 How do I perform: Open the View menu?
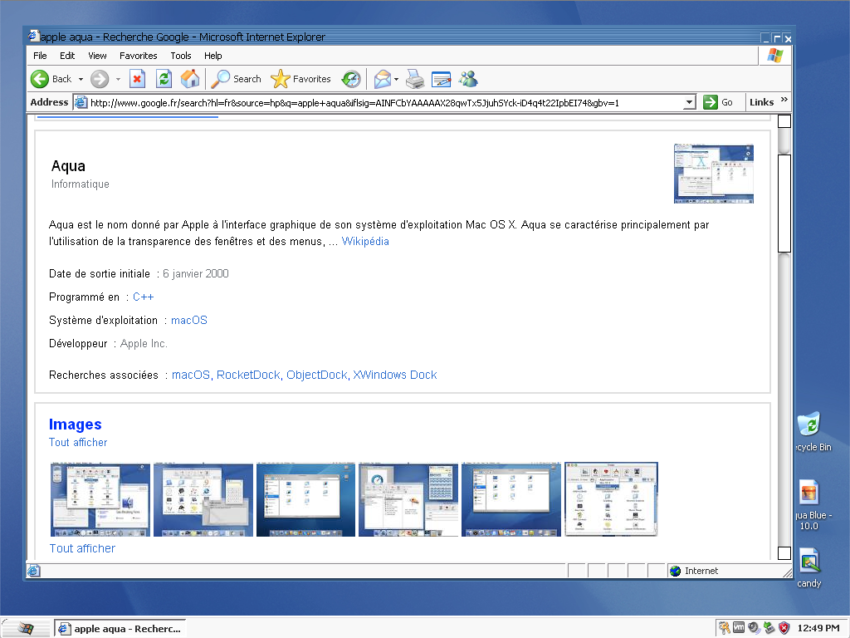[x=98, y=55]
